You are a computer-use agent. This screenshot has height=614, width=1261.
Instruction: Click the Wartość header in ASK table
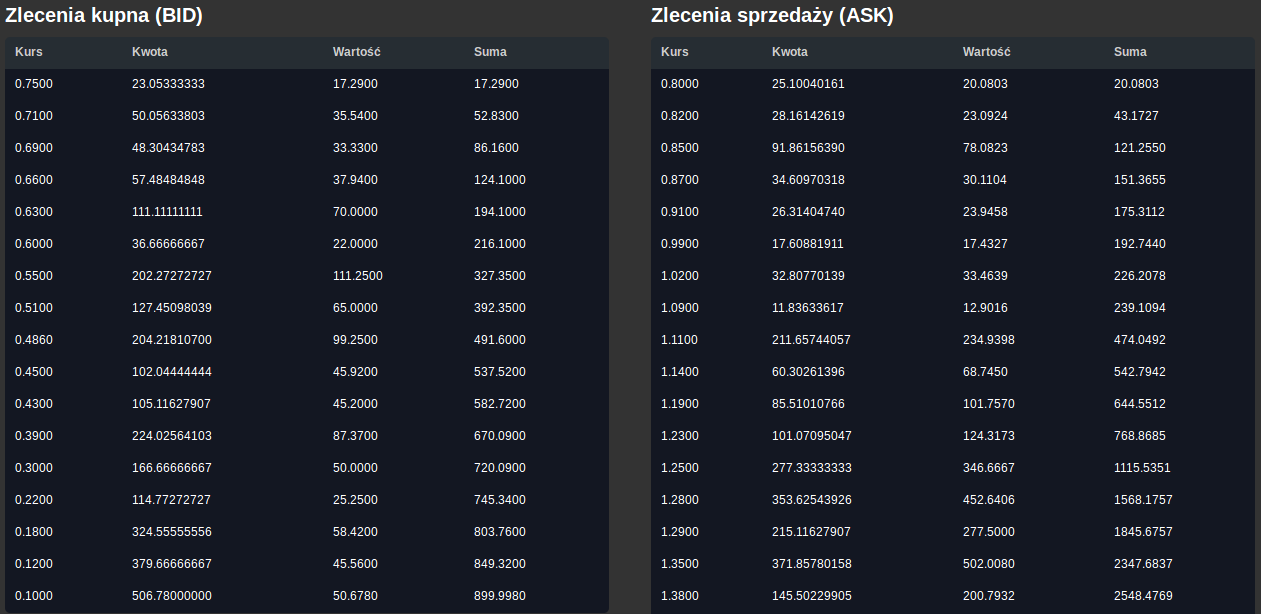pos(987,52)
